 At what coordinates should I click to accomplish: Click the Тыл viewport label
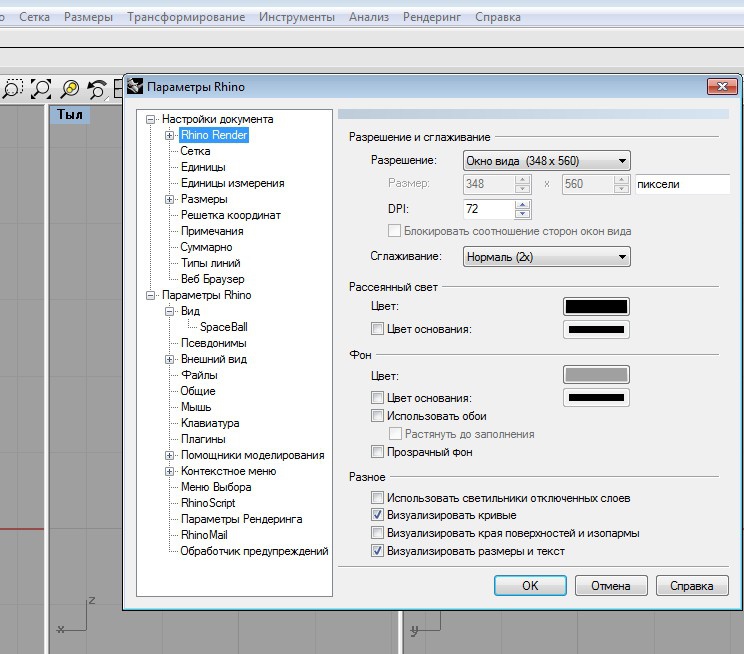pos(69,115)
